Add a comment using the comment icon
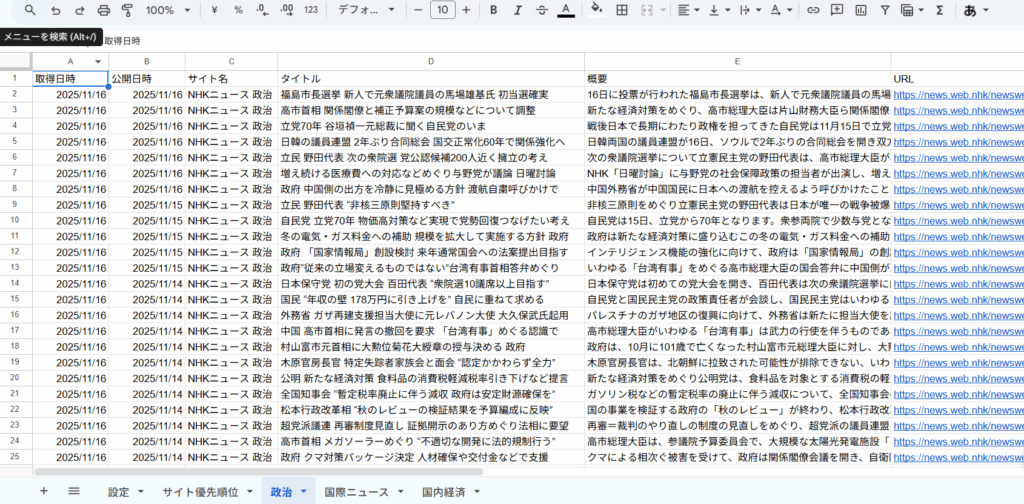The image size is (1024, 504). [x=836, y=10]
